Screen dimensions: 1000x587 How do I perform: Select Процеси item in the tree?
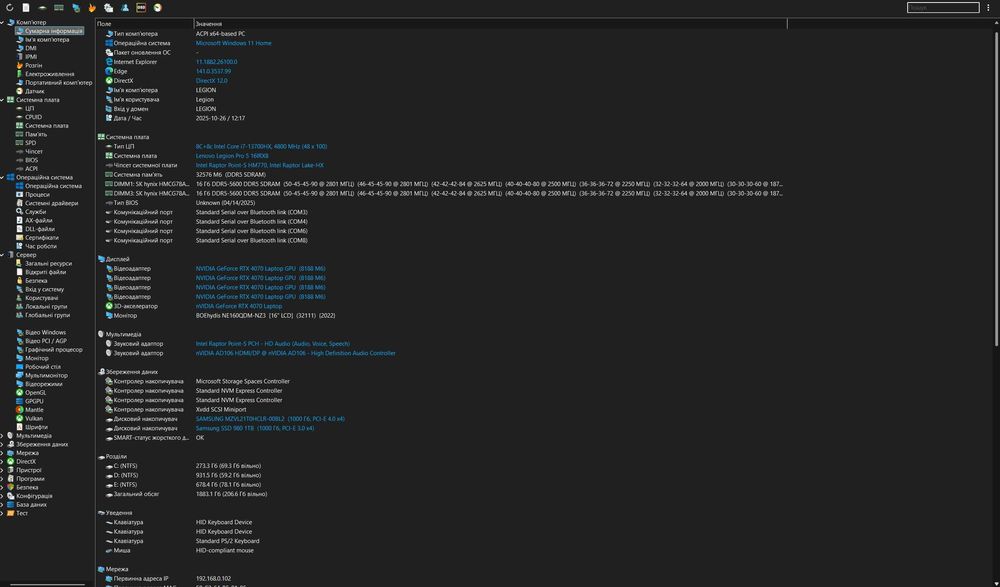click(33, 195)
